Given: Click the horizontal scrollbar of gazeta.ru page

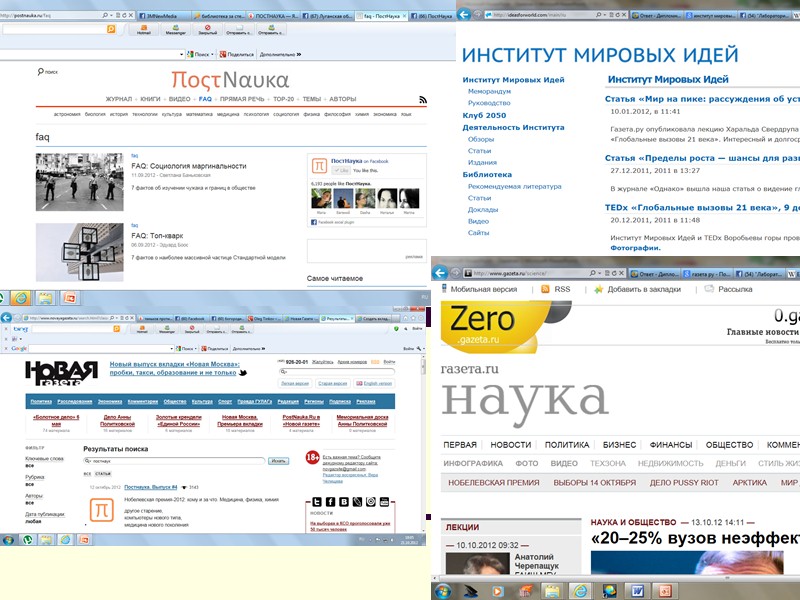Looking at the screenshot, I should [x=615, y=579].
